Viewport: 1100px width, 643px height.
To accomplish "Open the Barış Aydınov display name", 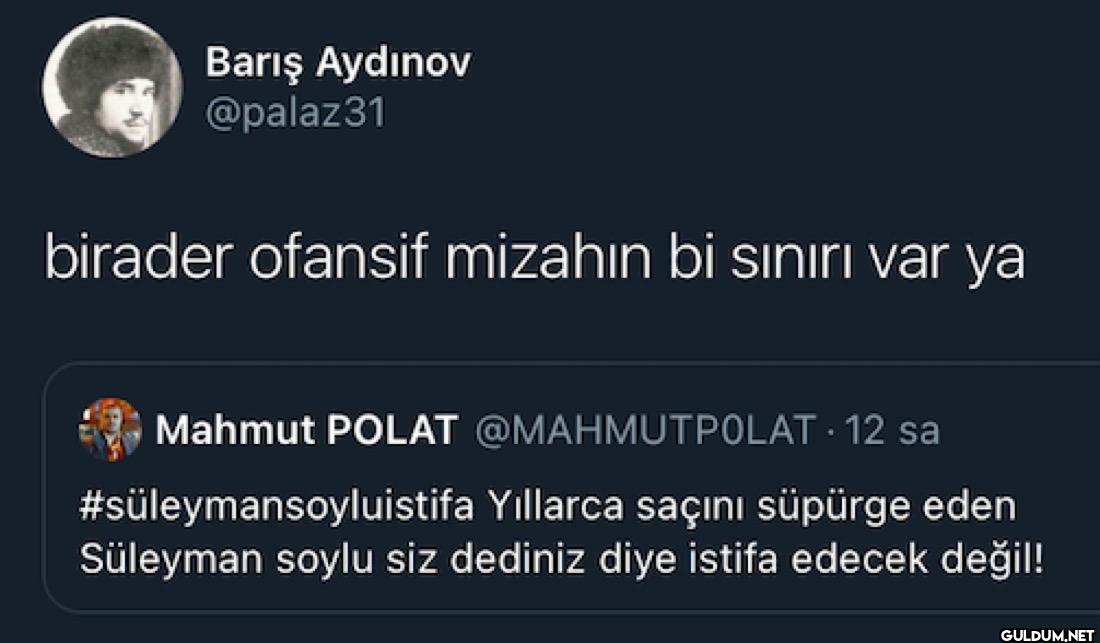I will [337, 63].
